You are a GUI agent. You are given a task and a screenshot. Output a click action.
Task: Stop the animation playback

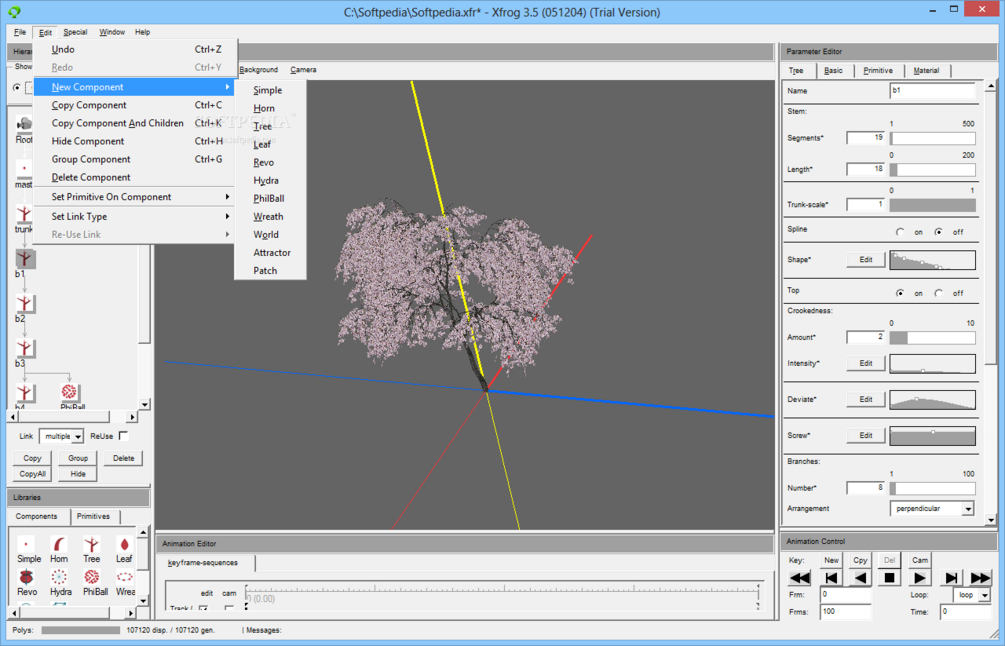(890, 578)
